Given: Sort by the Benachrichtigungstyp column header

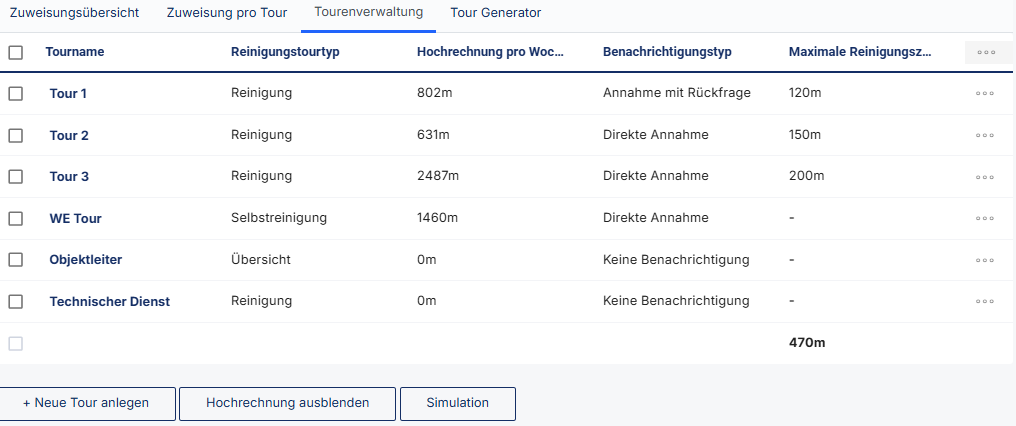Looking at the screenshot, I should tap(668, 52).
